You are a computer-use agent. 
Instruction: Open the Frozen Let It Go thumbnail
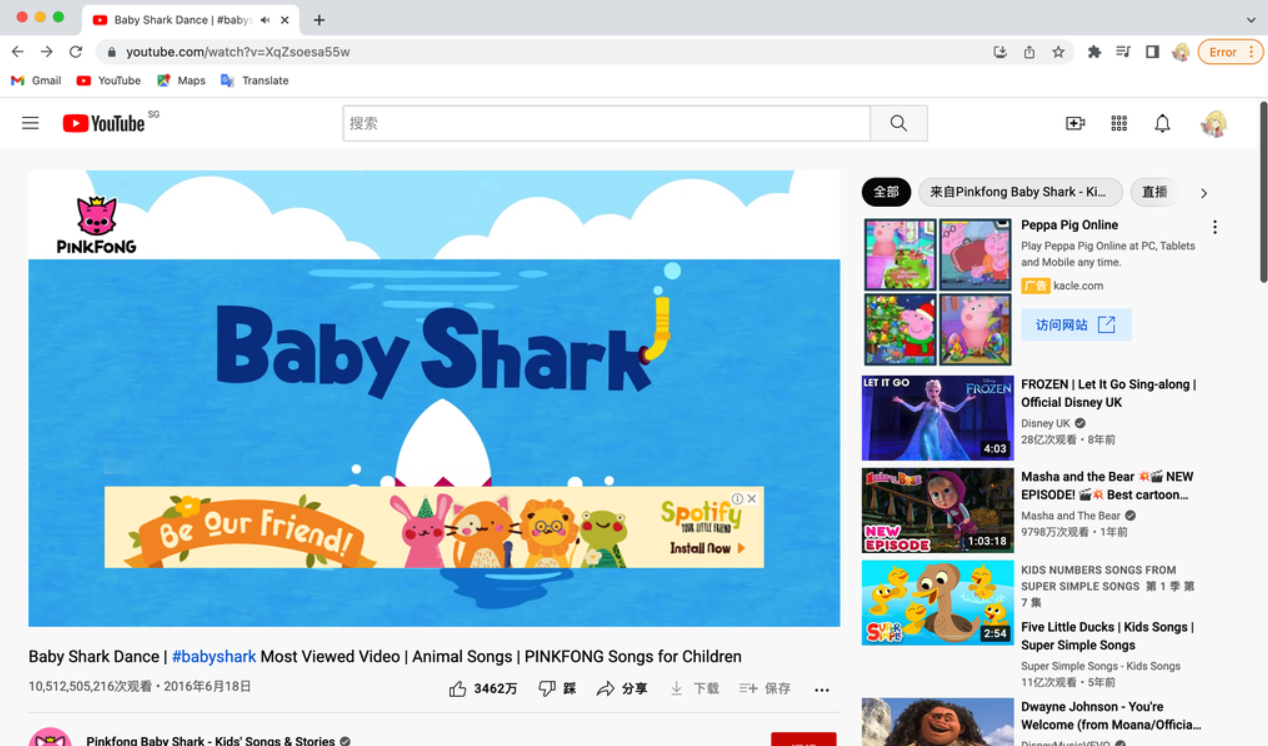tap(938, 418)
